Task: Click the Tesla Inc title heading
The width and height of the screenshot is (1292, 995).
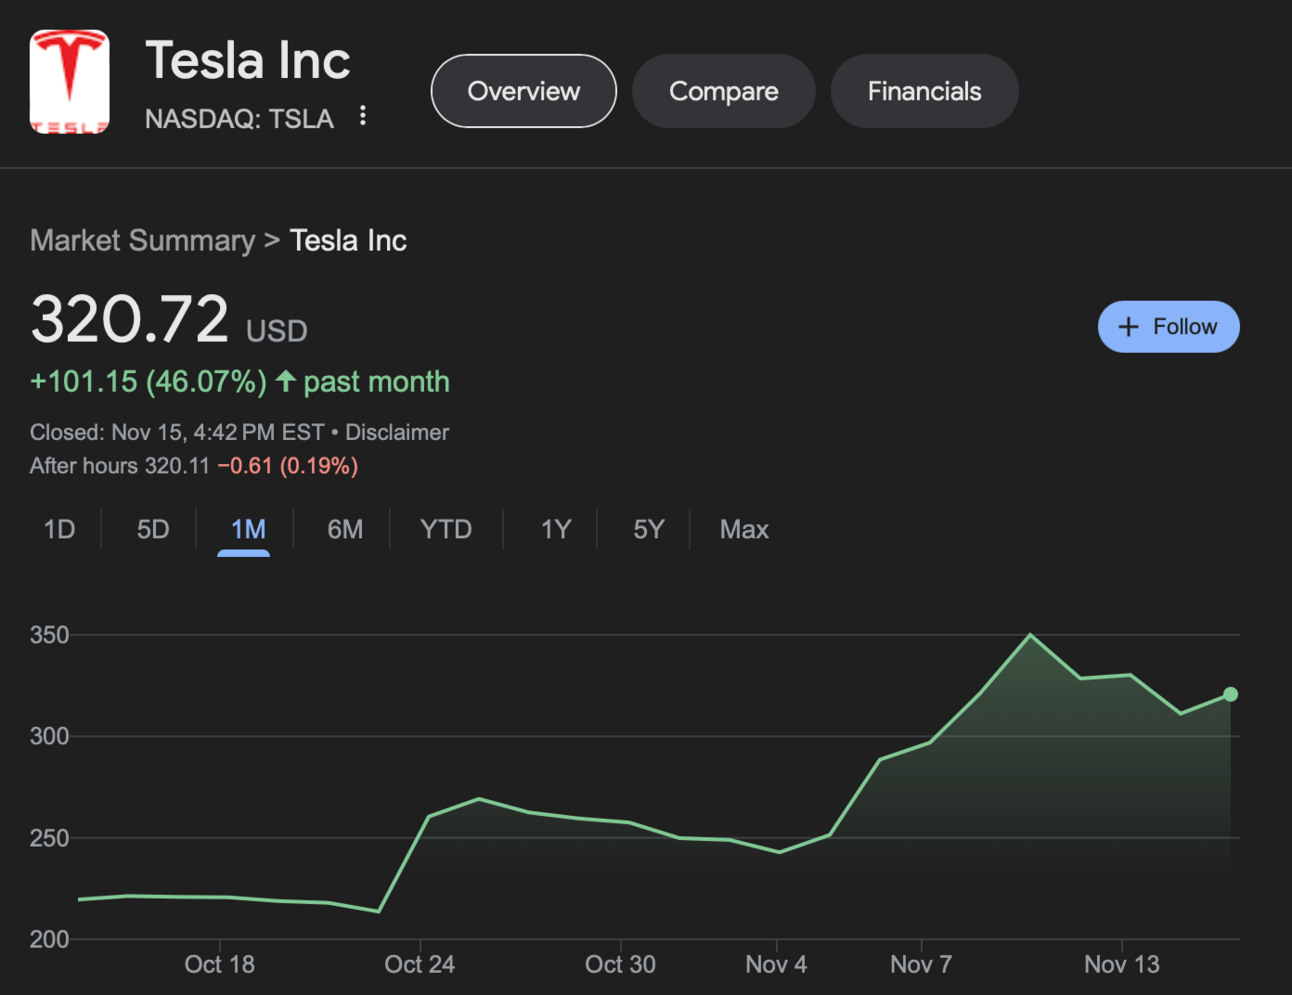Action: (x=248, y=60)
